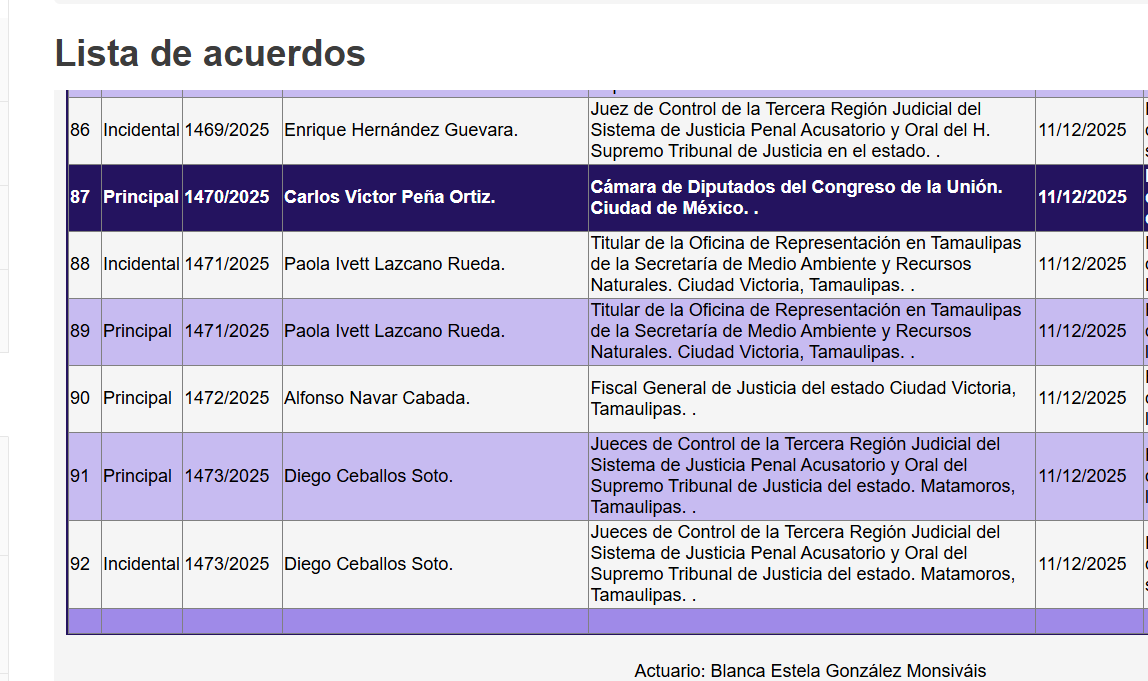Click Actuario Blanca Estela González Monsiváis text
The image size is (1148, 681).
coord(809,671)
